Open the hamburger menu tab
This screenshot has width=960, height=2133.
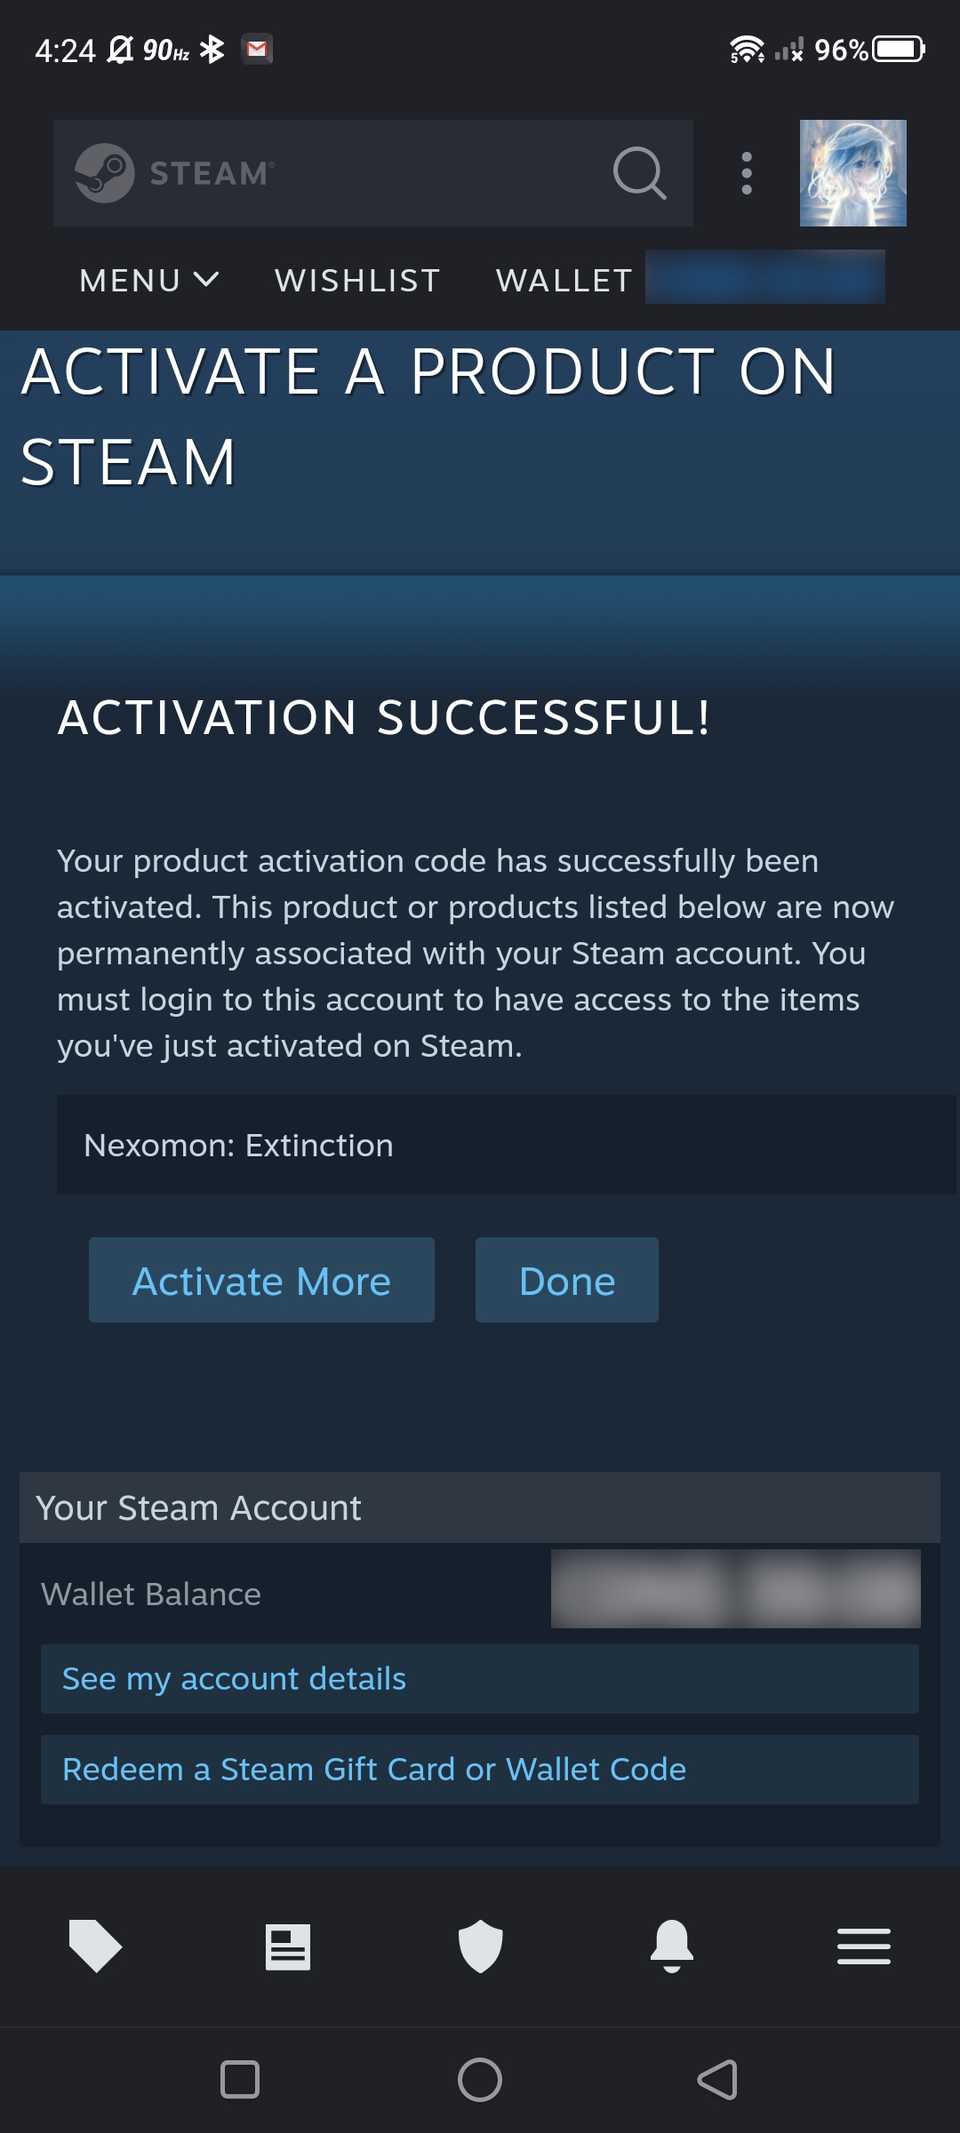[864, 1946]
